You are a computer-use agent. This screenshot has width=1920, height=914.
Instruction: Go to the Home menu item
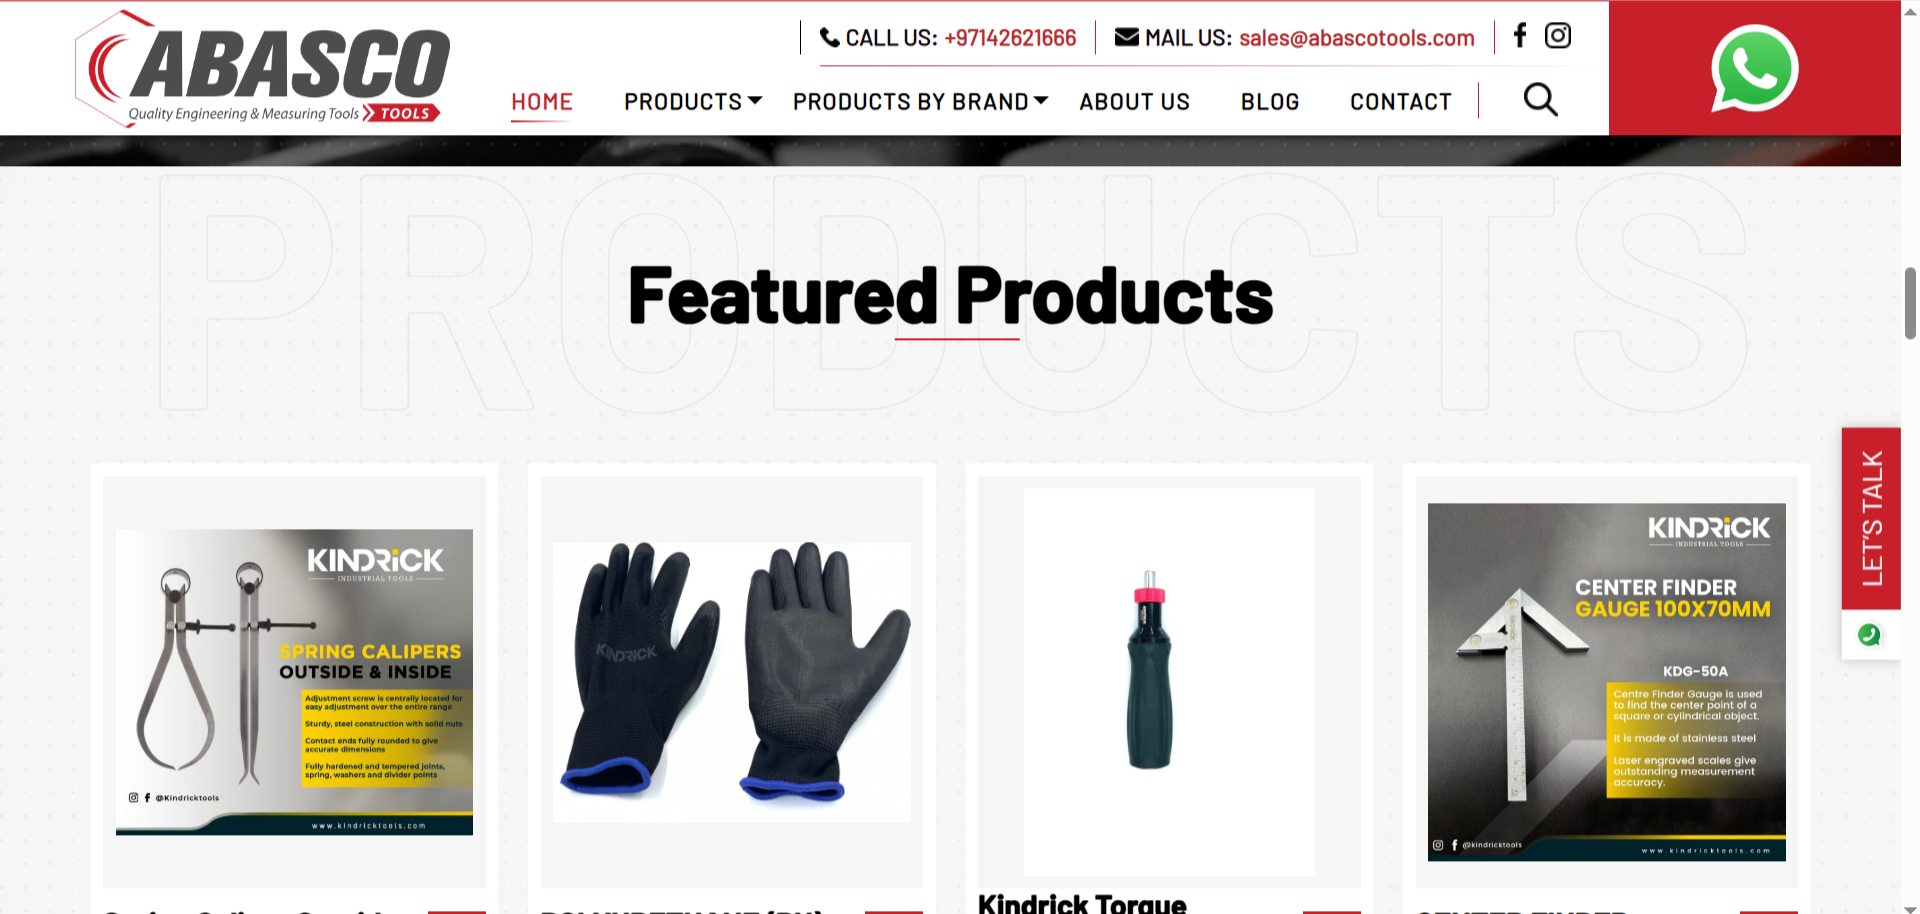(x=542, y=102)
